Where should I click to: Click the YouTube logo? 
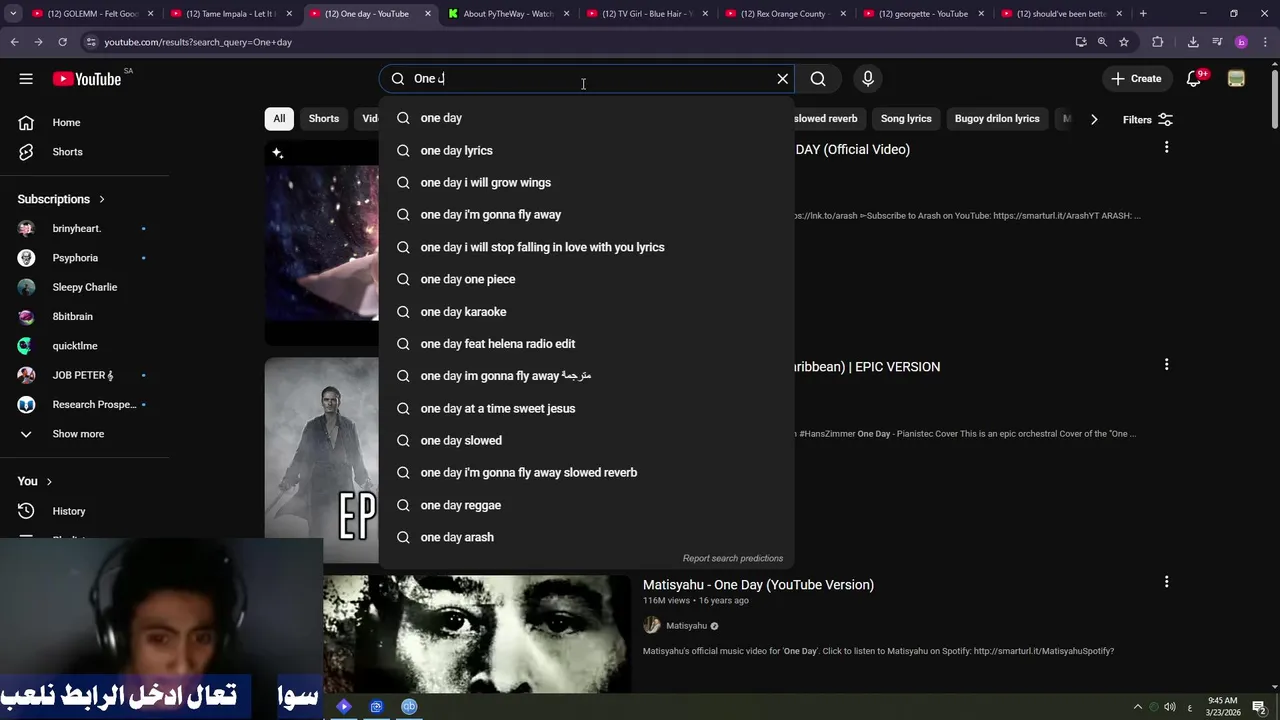pos(87,79)
